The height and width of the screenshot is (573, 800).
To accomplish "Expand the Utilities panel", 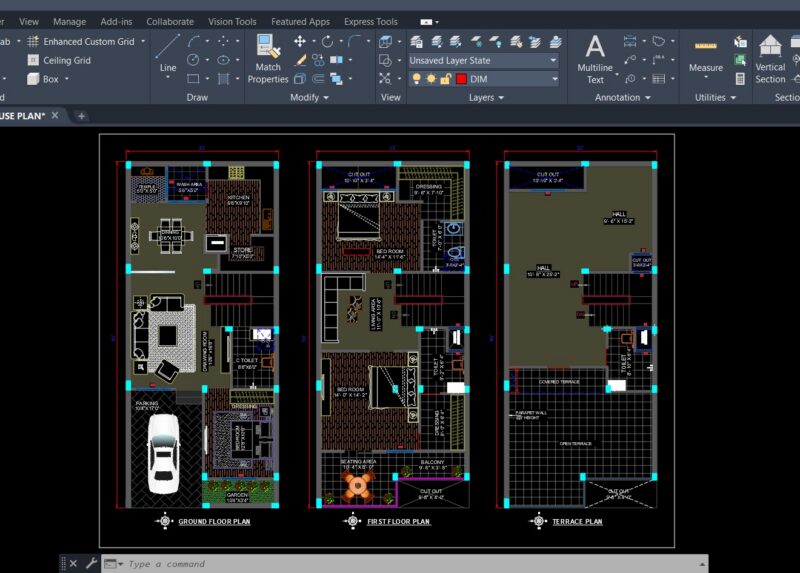I will point(715,97).
